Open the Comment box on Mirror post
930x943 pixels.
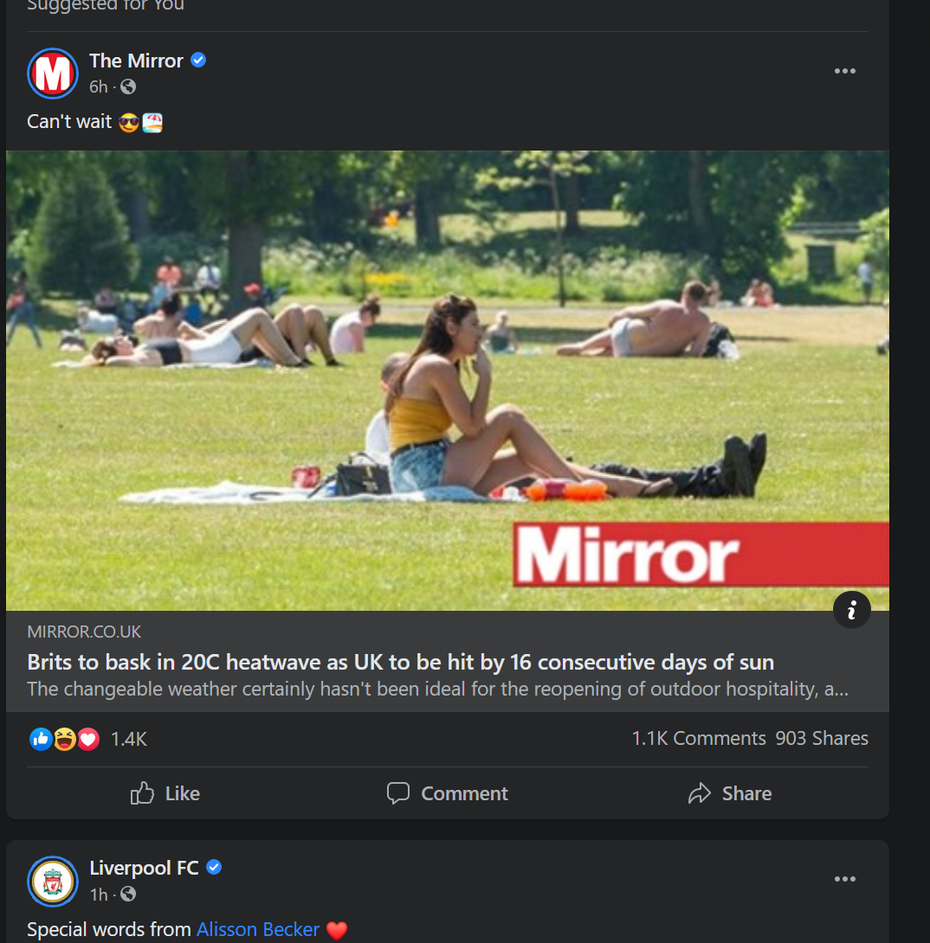point(447,793)
